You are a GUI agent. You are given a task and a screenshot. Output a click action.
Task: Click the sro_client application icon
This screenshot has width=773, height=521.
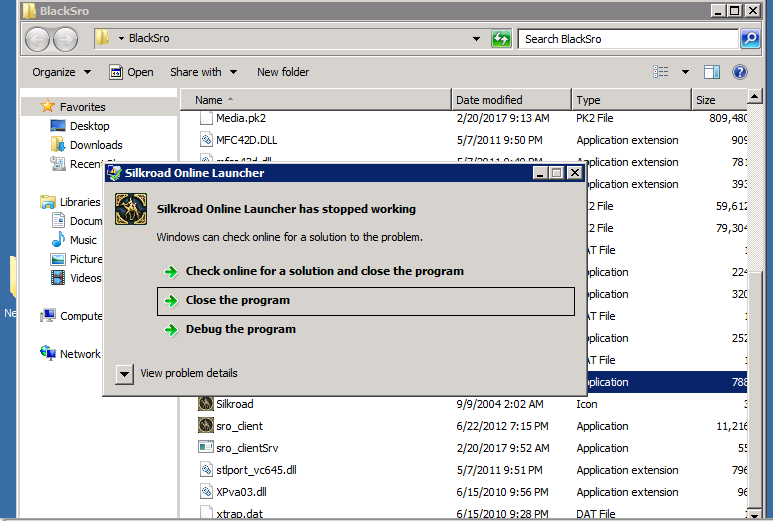pos(206,425)
